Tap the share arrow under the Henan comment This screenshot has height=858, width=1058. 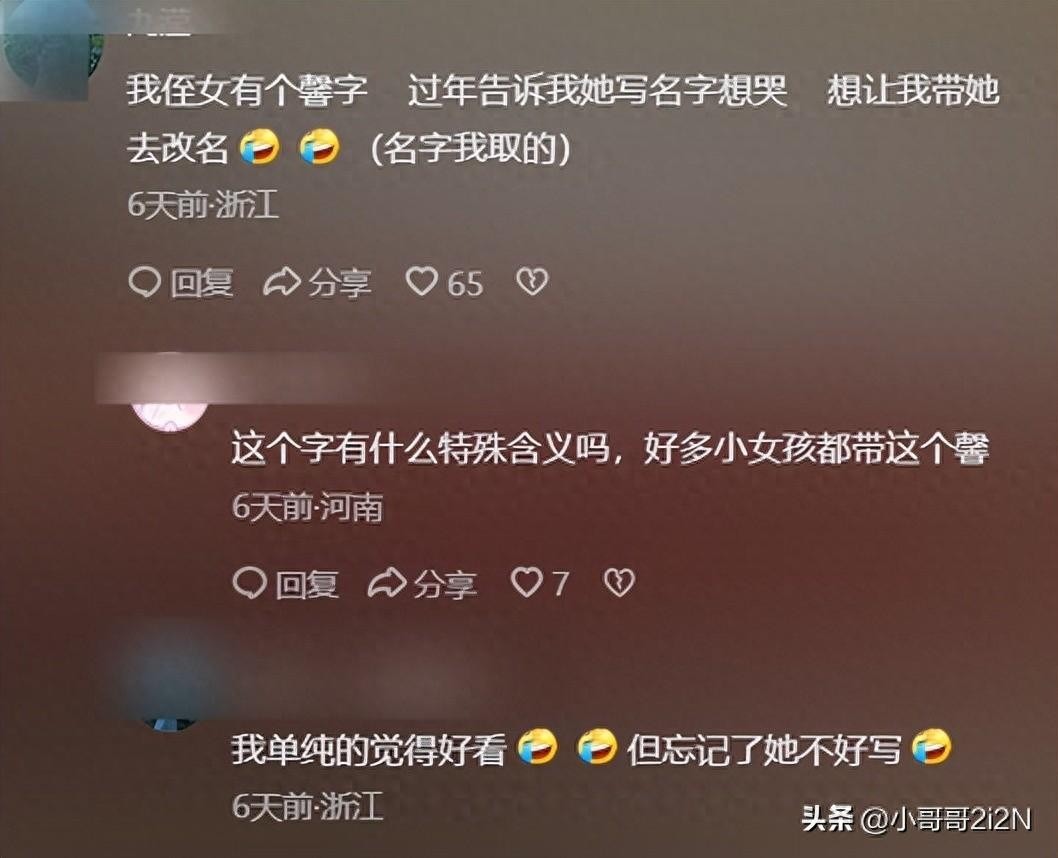pyautogui.click(x=387, y=583)
